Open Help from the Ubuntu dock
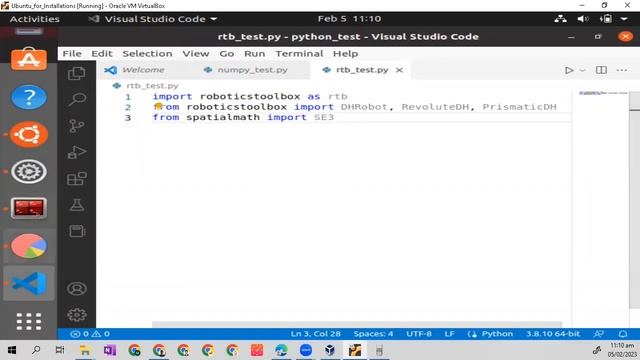This screenshot has height=360, width=640. tap(29, 97)
